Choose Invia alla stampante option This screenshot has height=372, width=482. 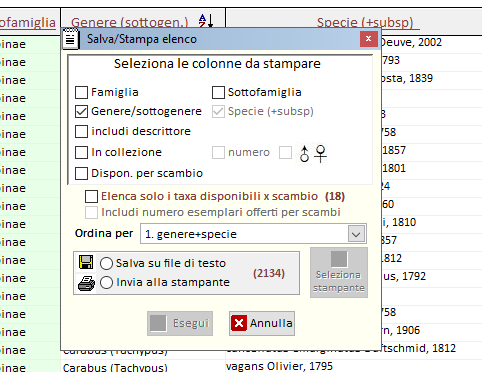click(x=106, y=283)
